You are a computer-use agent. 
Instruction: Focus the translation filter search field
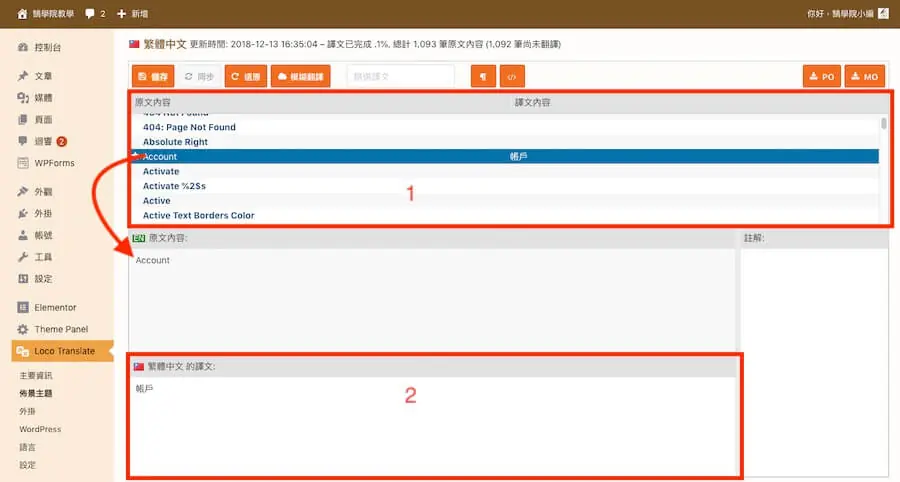coord(401,76)
